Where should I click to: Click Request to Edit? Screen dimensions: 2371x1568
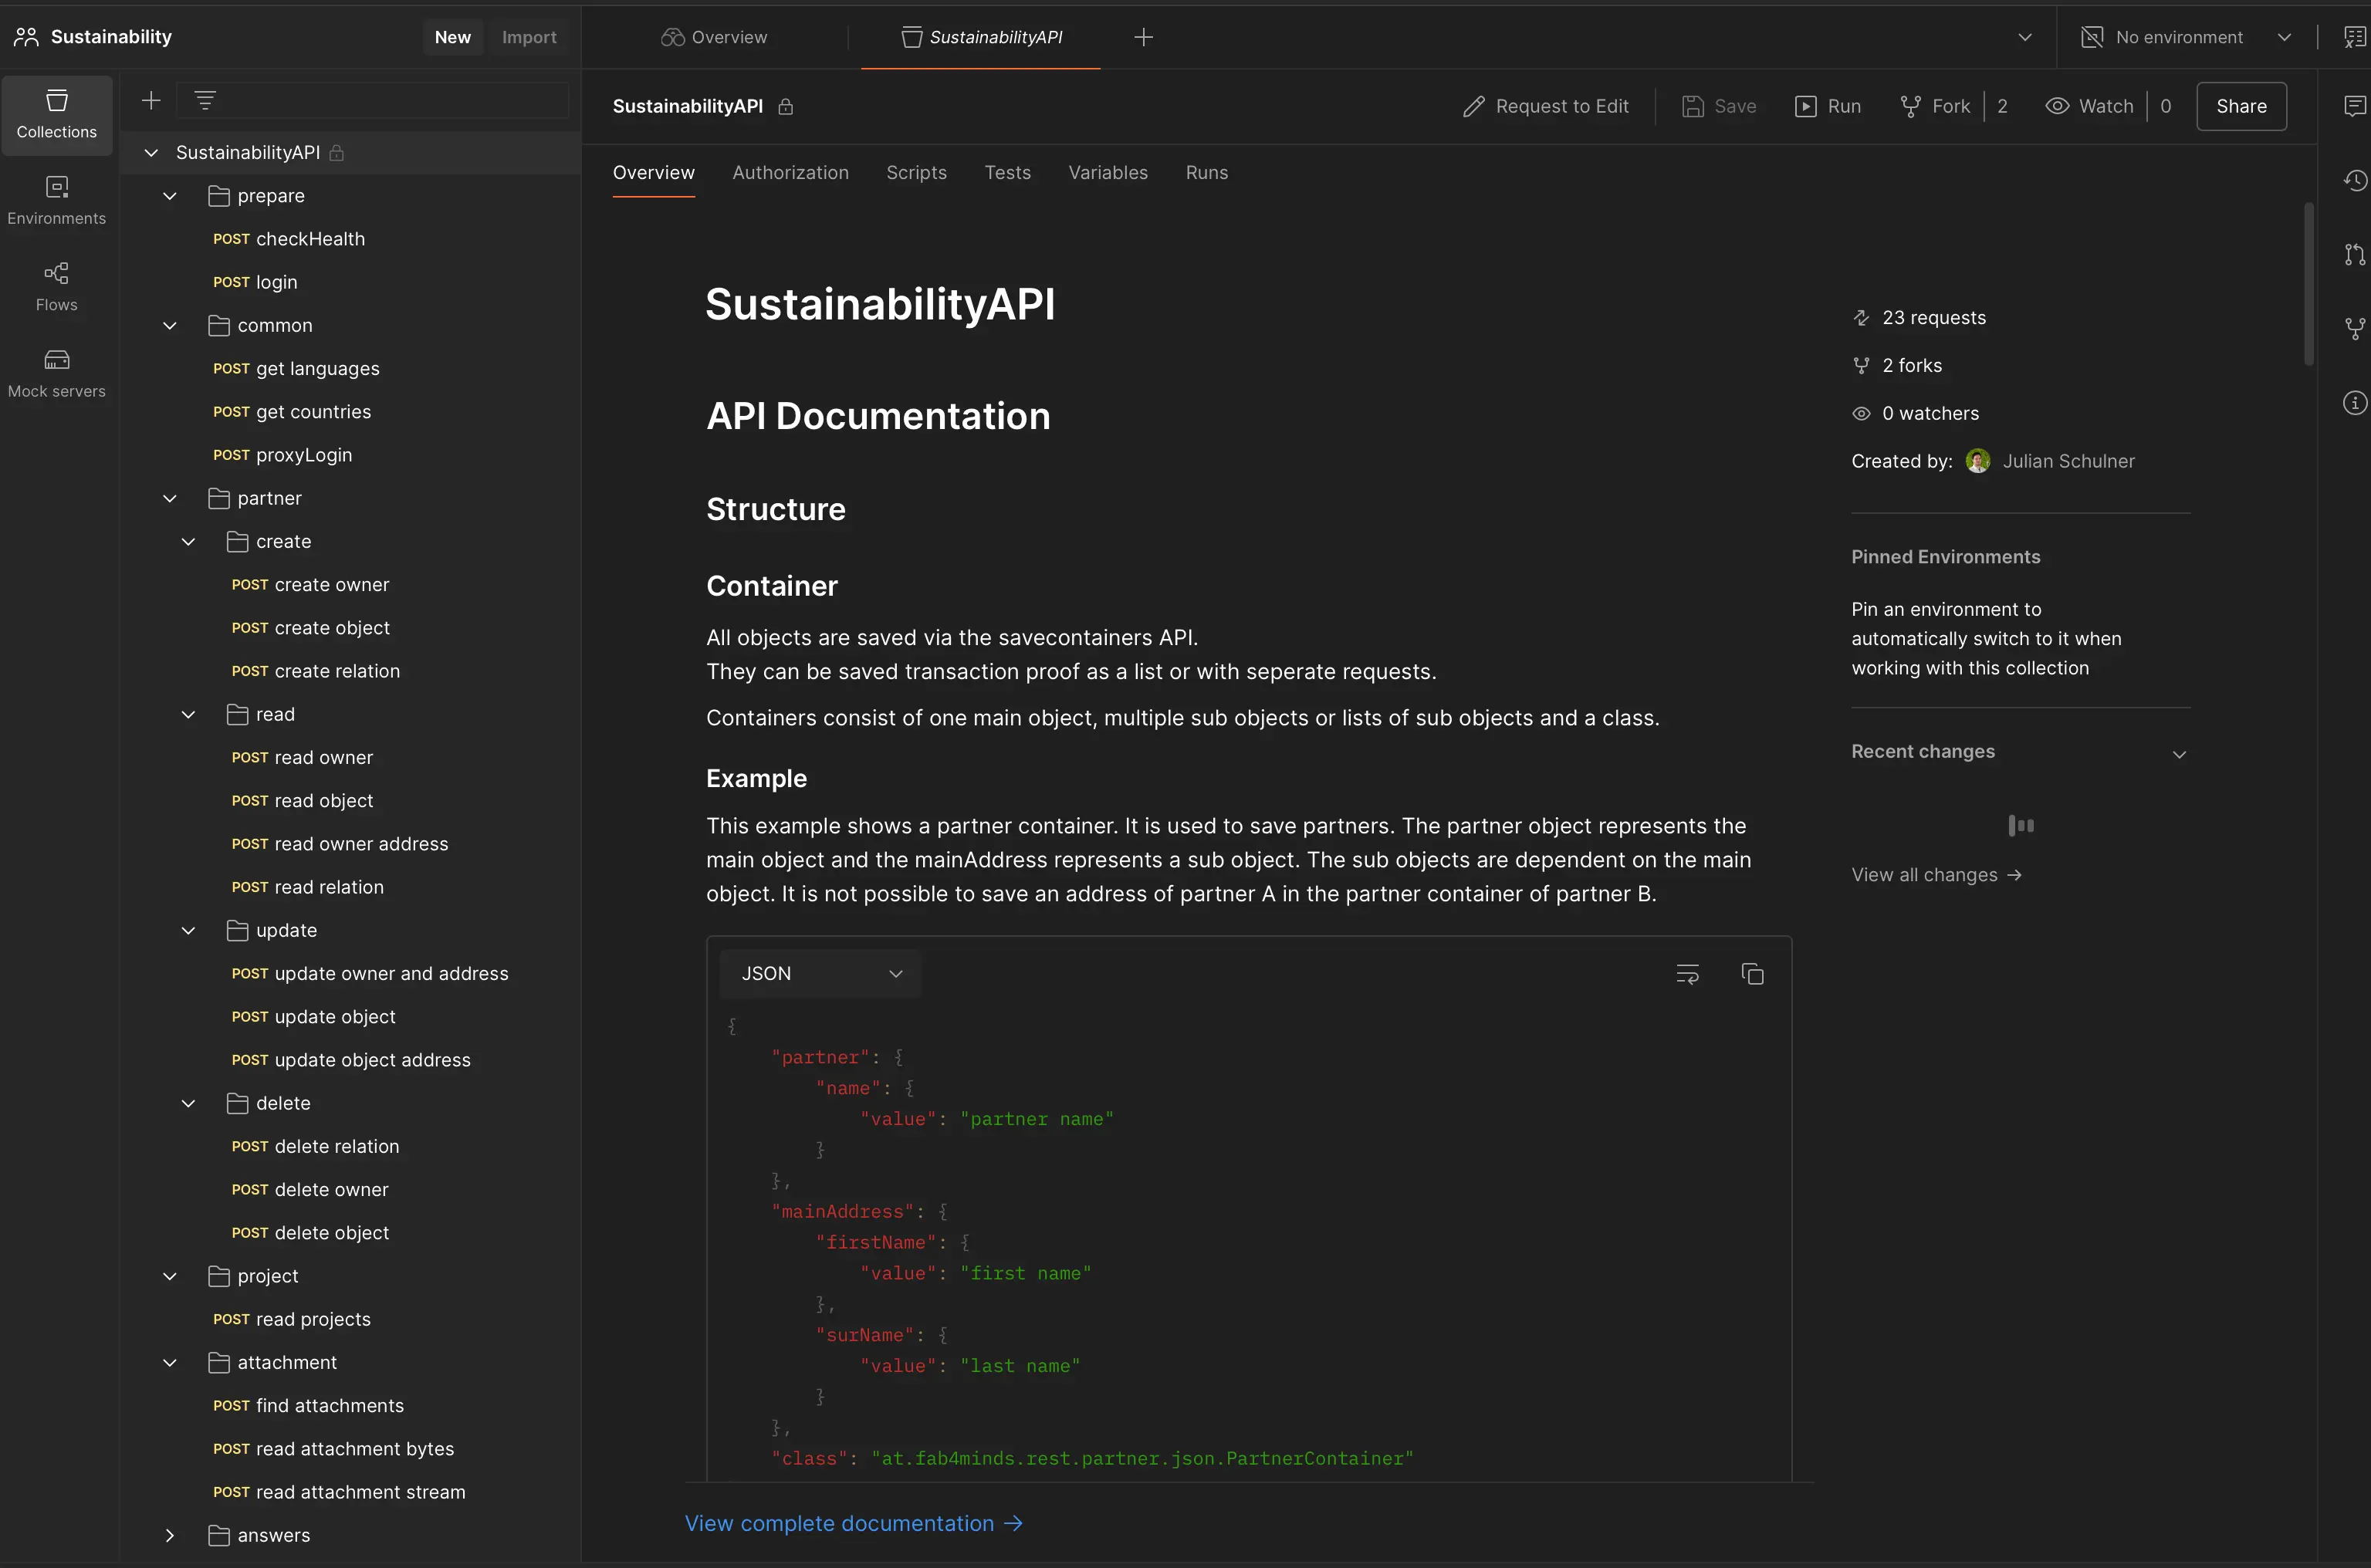tap(1545, 106)
